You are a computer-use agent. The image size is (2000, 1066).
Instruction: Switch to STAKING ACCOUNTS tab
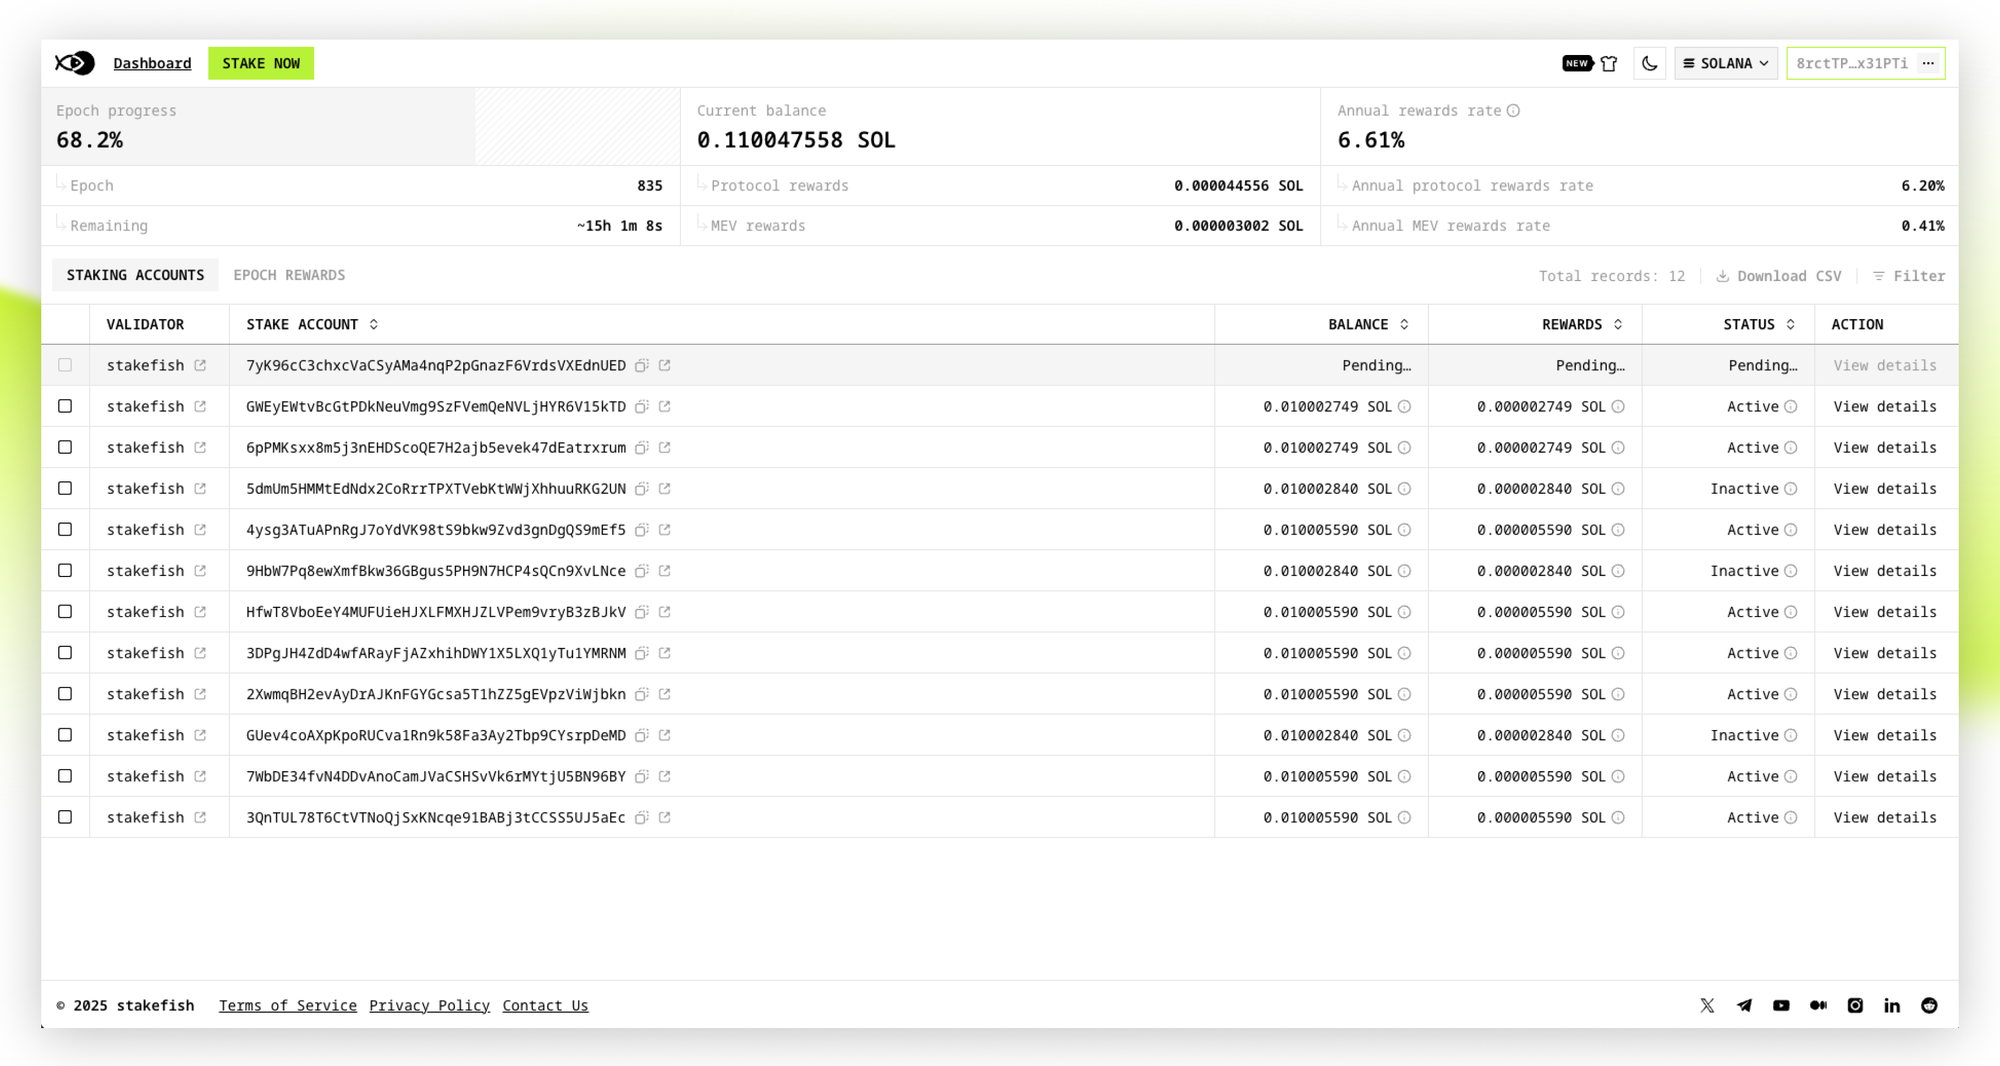click(135, 275)
